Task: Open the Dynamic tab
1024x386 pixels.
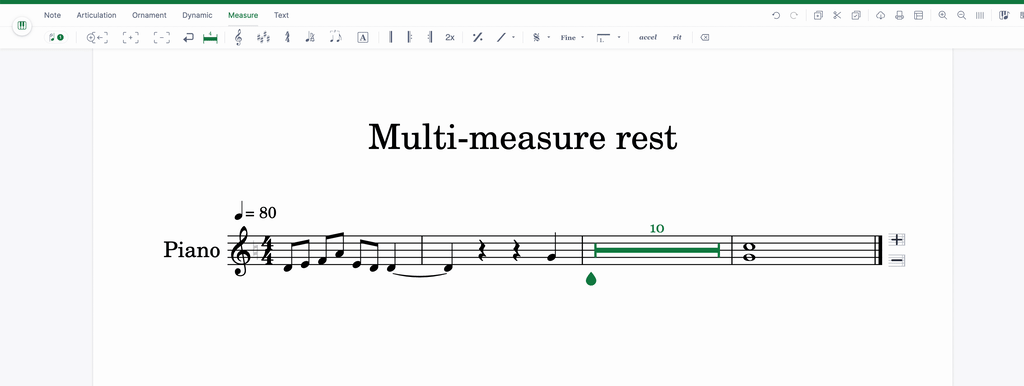Action: click(x=197, y=15)
